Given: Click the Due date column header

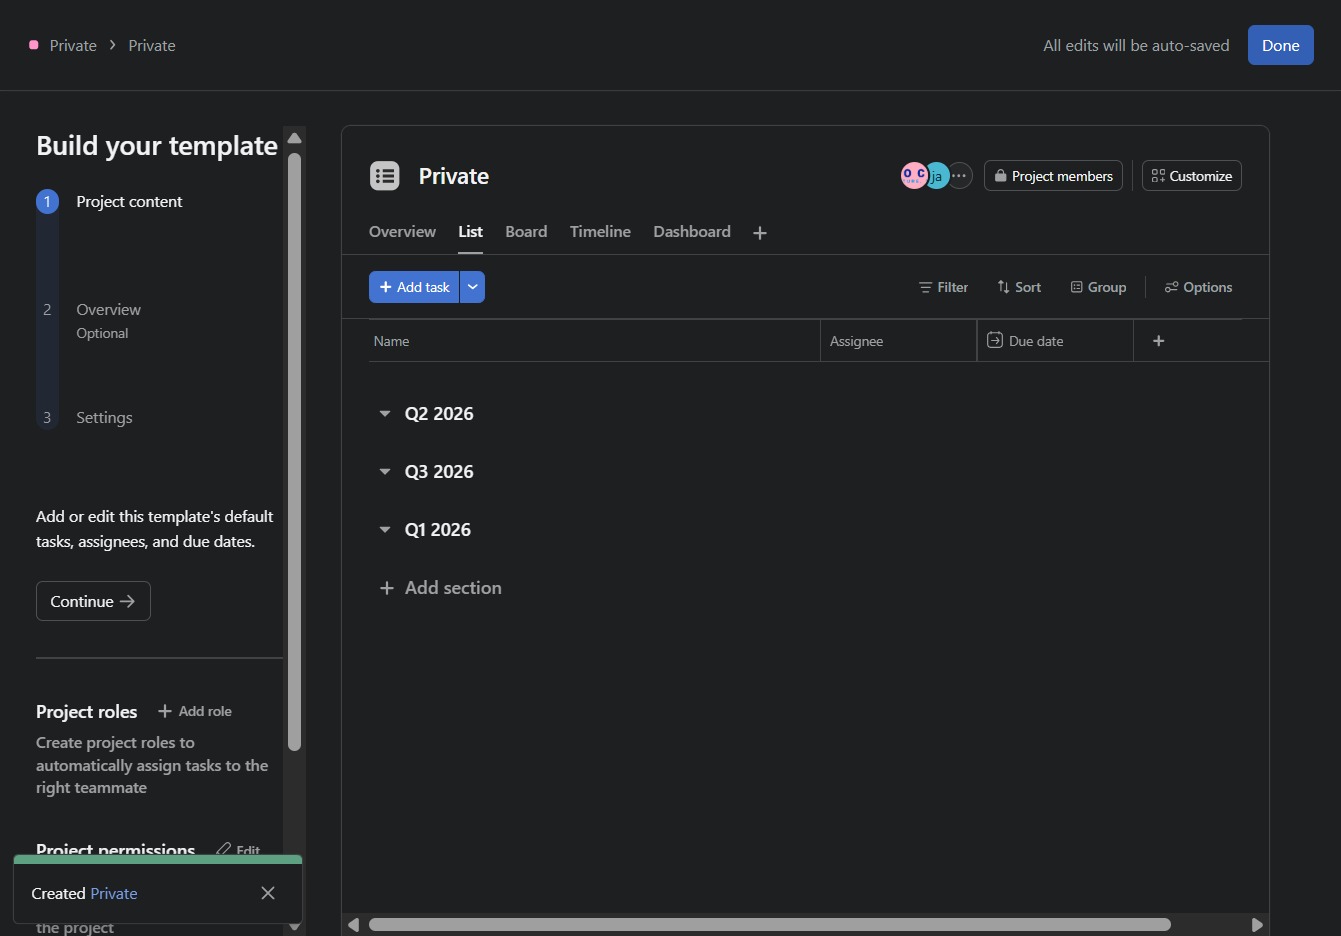Looking at the screenshot, I should 1055,341.
